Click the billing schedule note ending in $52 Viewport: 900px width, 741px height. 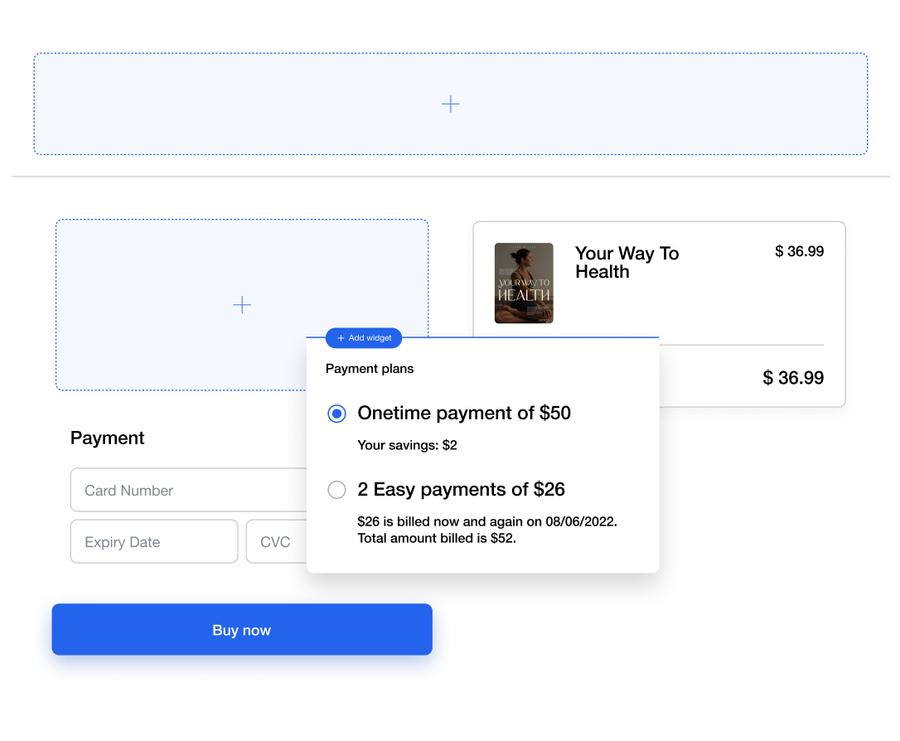coord(487,530)
